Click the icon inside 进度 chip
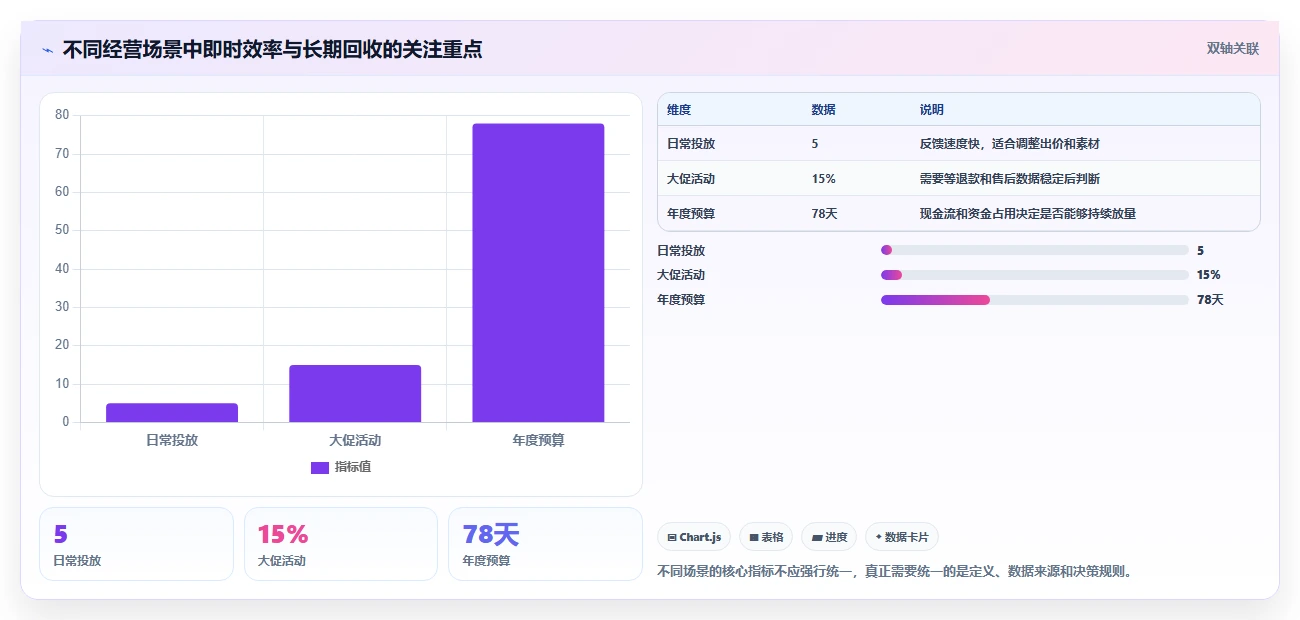 (x=817, y=538)
